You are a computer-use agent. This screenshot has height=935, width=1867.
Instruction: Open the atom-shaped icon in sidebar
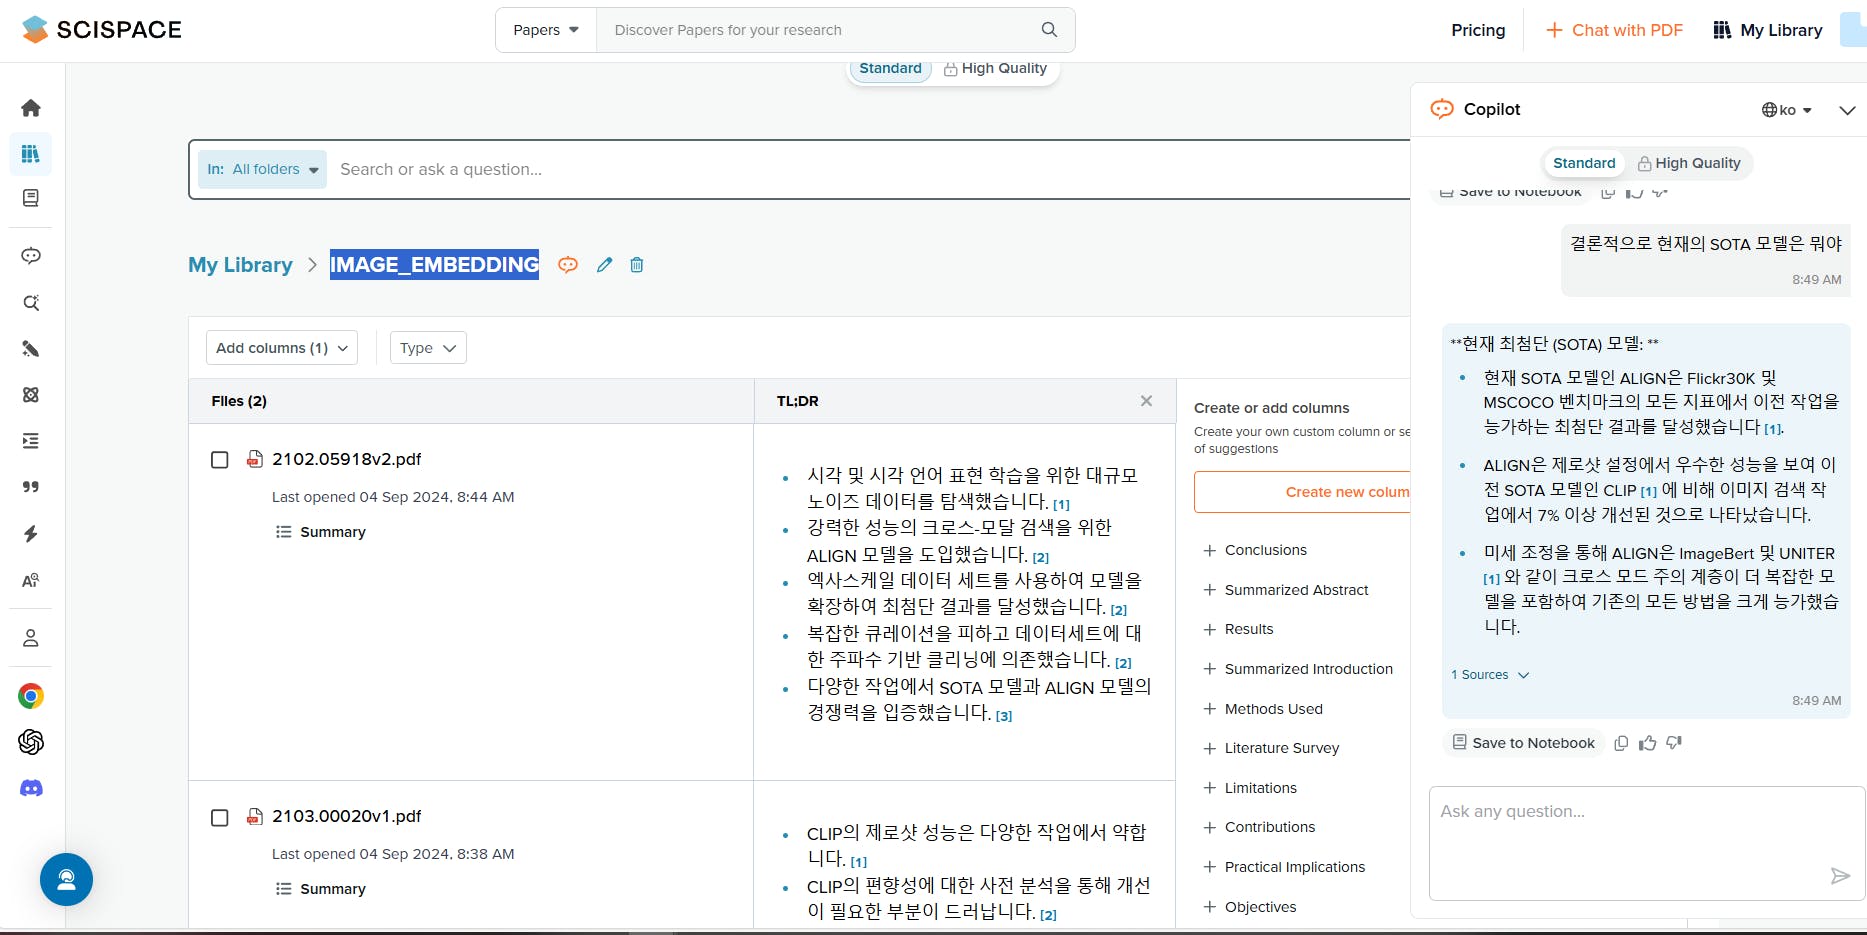31,395
